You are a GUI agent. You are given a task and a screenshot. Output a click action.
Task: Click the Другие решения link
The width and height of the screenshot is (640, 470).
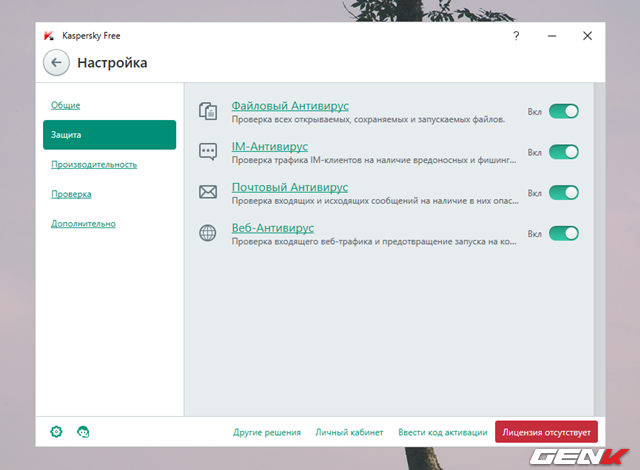[x=267, y=432]
